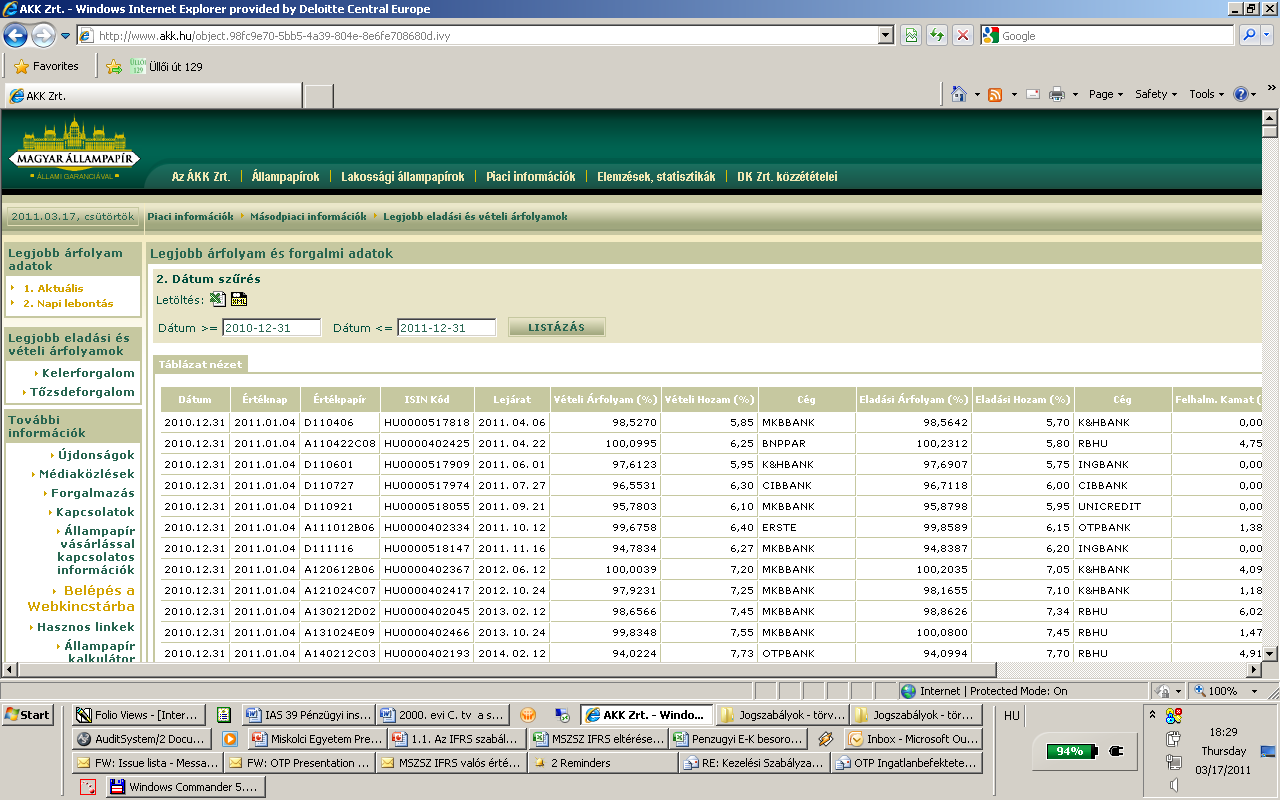Open a new blank tab

[x=318, y=96]
